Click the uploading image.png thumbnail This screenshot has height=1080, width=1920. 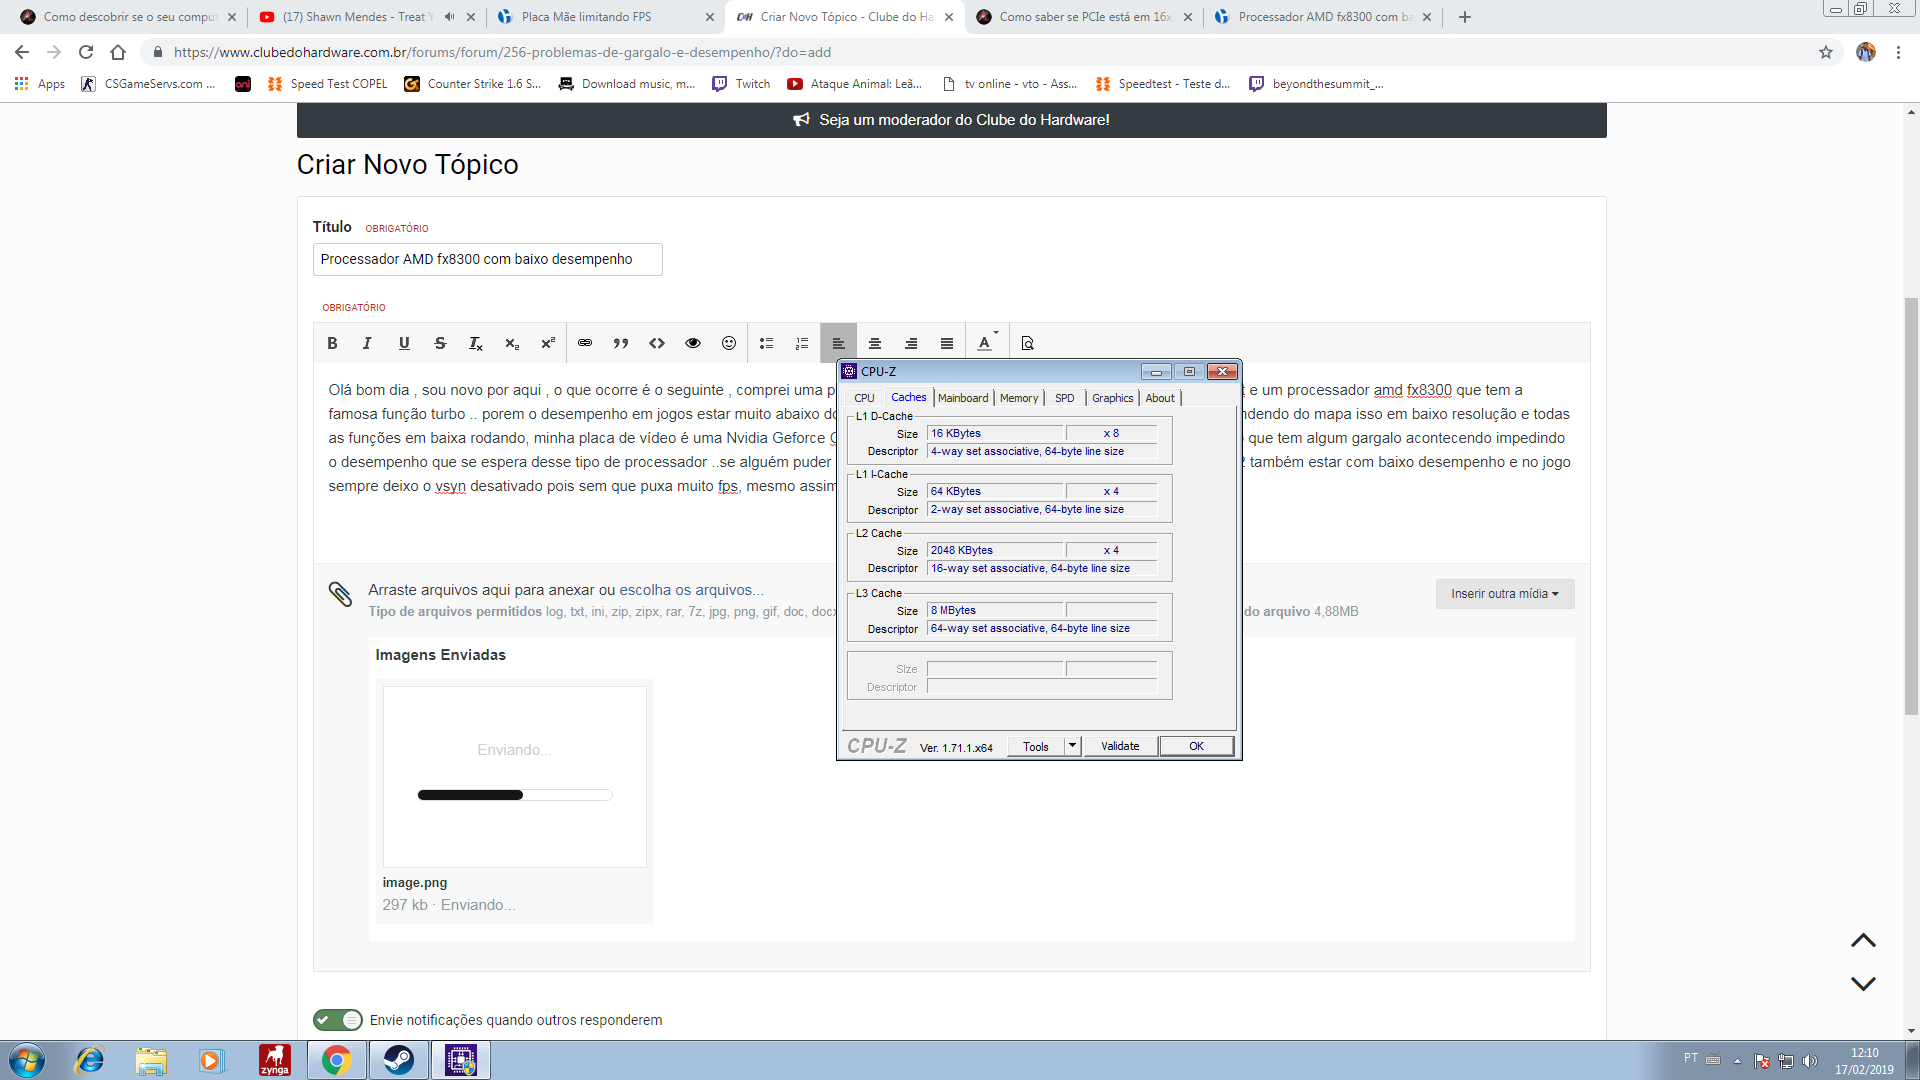[x=514, y=776]
